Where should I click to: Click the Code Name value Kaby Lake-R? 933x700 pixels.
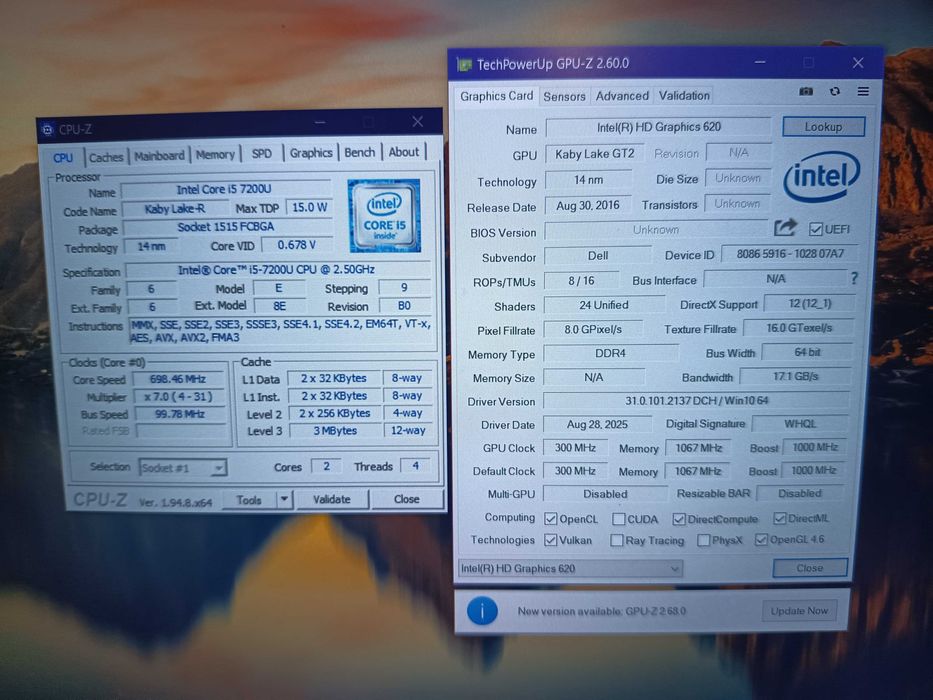pos(175,209)
